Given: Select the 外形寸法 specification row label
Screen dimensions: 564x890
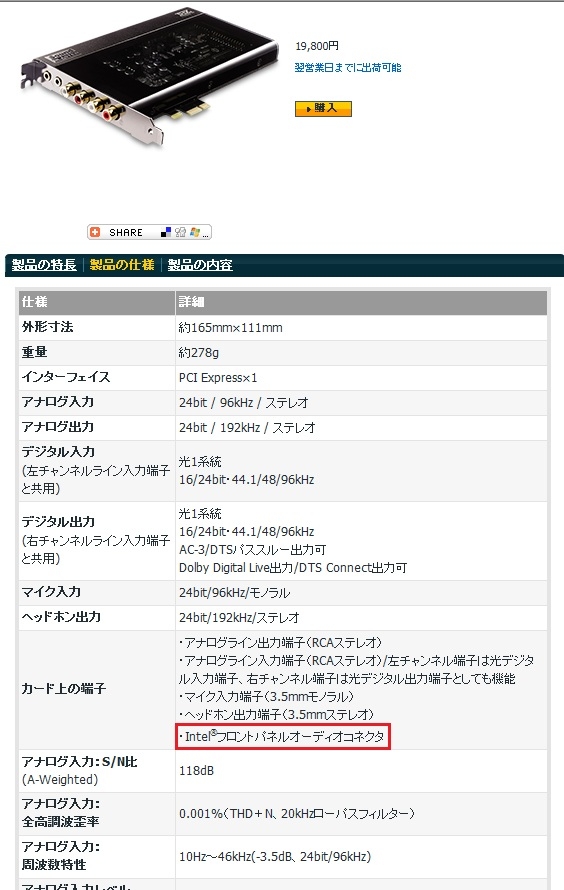Looking at the screenshot, I should click(x=48, y=327).
